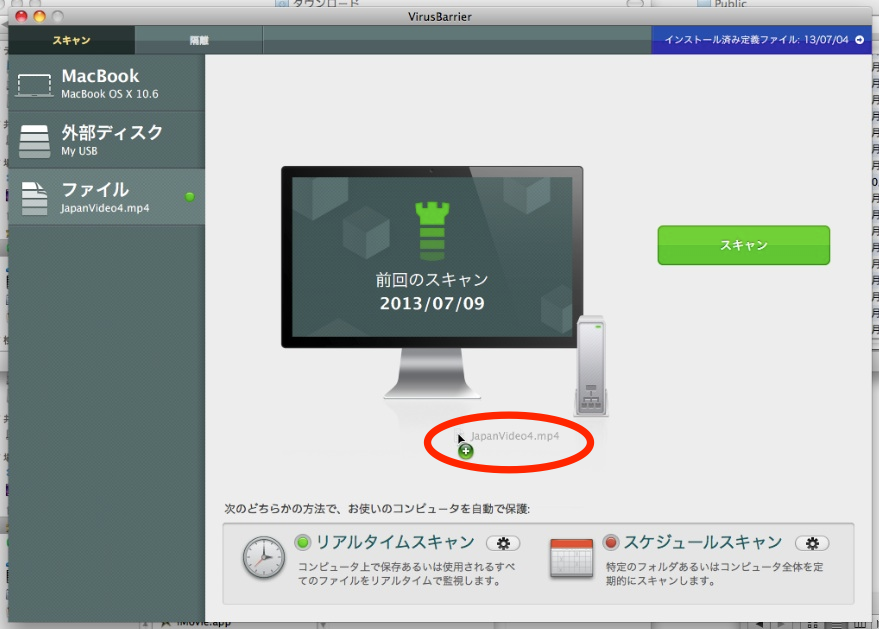Click the MacBook heading in sidebar
The height and width of the screenshot is (629, 879).
tap(100, 76)
